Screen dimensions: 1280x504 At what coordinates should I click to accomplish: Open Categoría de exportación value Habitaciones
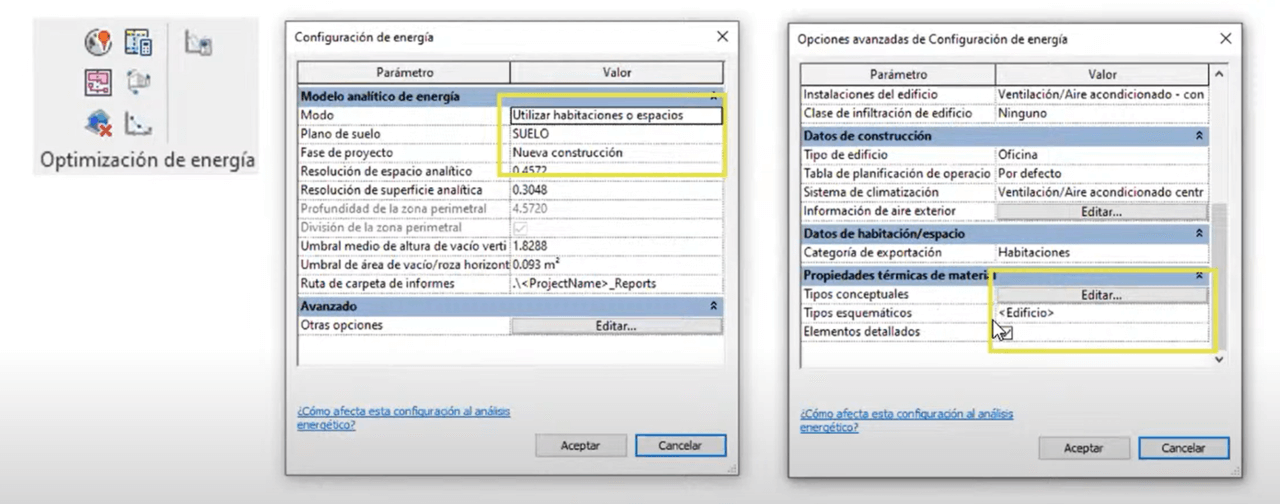click(x=1101, y=253)
